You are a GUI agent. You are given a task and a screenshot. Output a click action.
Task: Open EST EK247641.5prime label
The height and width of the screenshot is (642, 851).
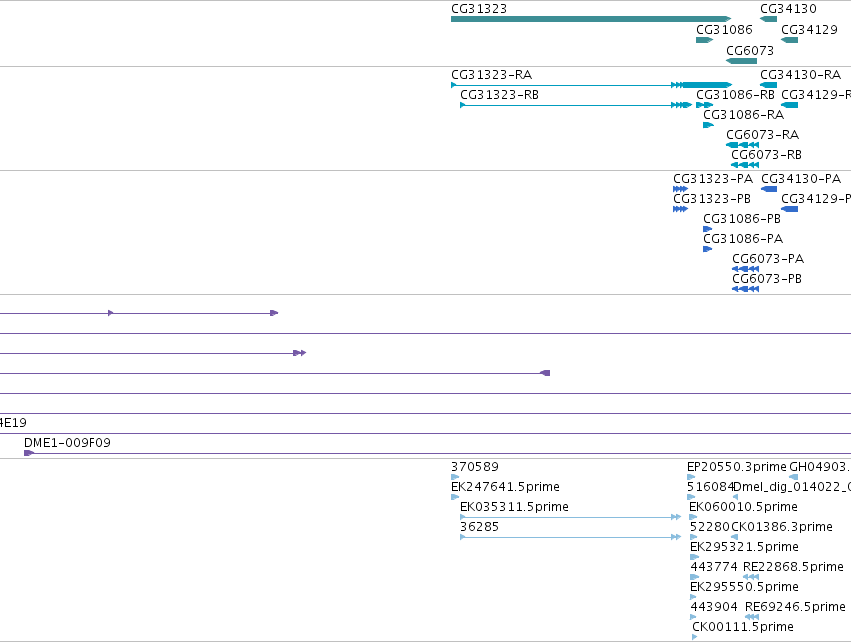click(505, 487)
